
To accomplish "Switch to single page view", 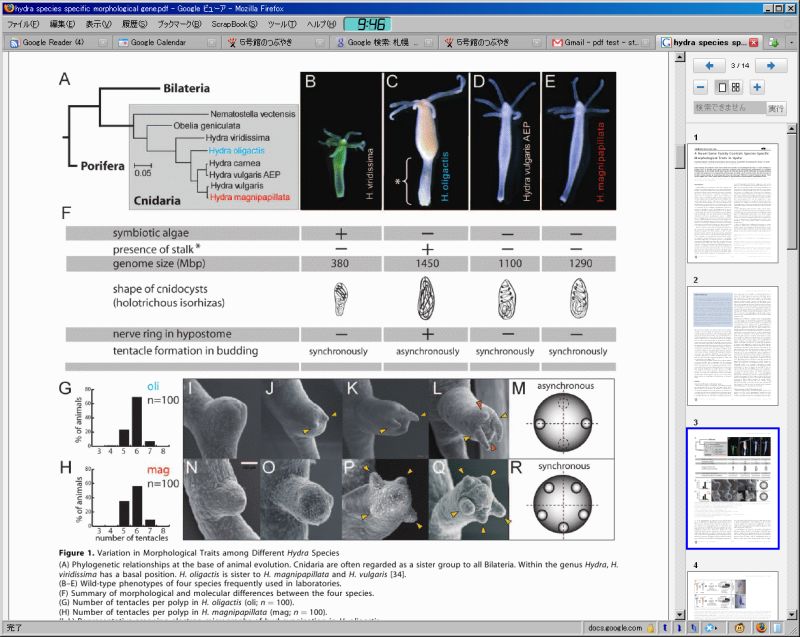I will point(722,87).
